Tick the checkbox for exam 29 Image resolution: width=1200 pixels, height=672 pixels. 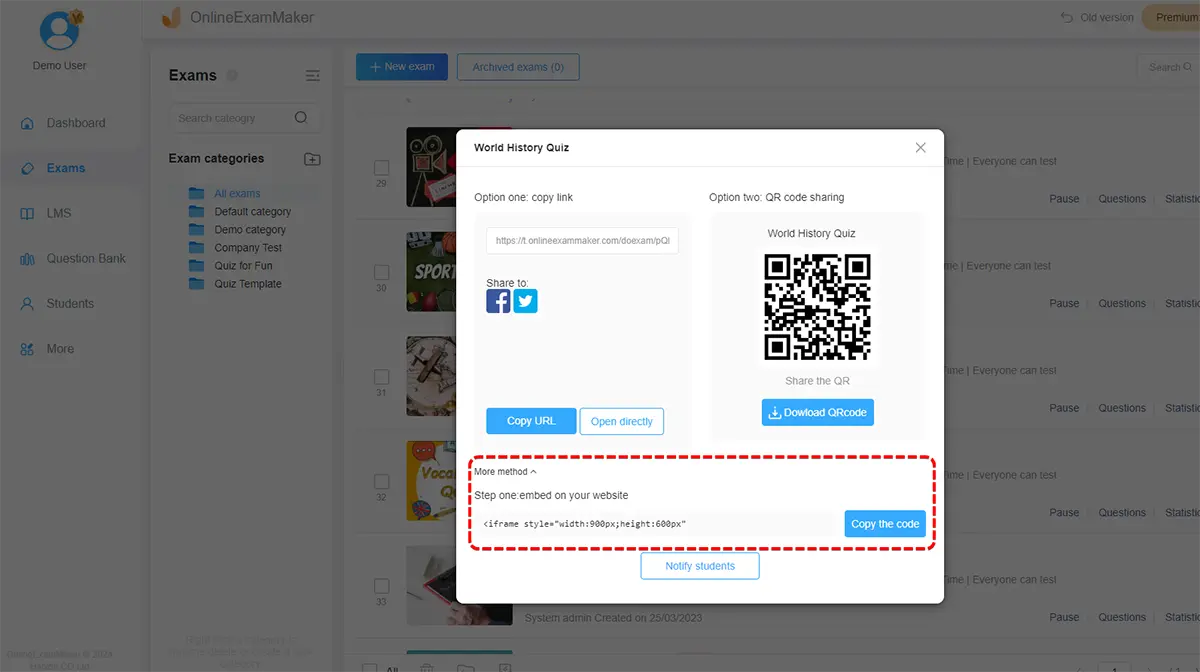click(381, 167)
